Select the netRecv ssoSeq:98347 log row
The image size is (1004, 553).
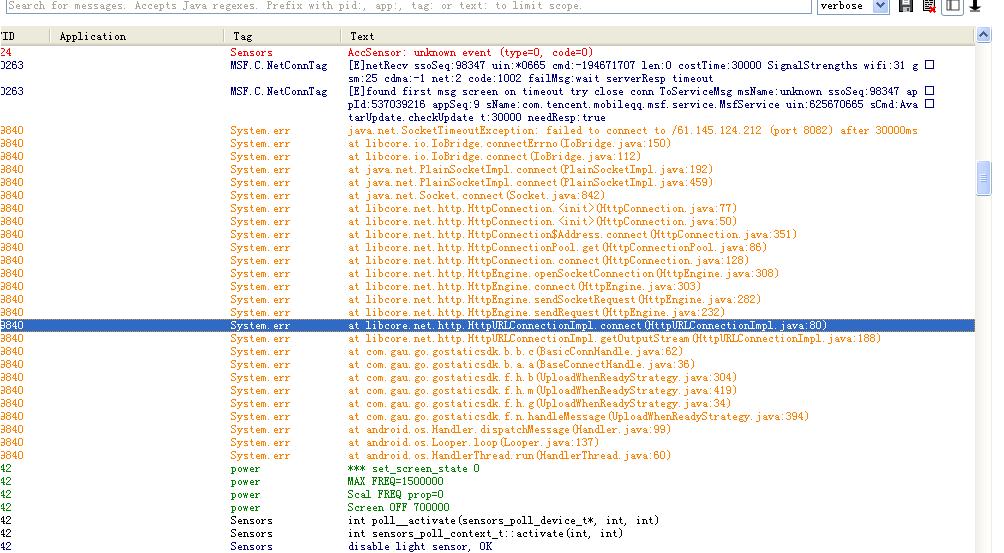[487, 72]
